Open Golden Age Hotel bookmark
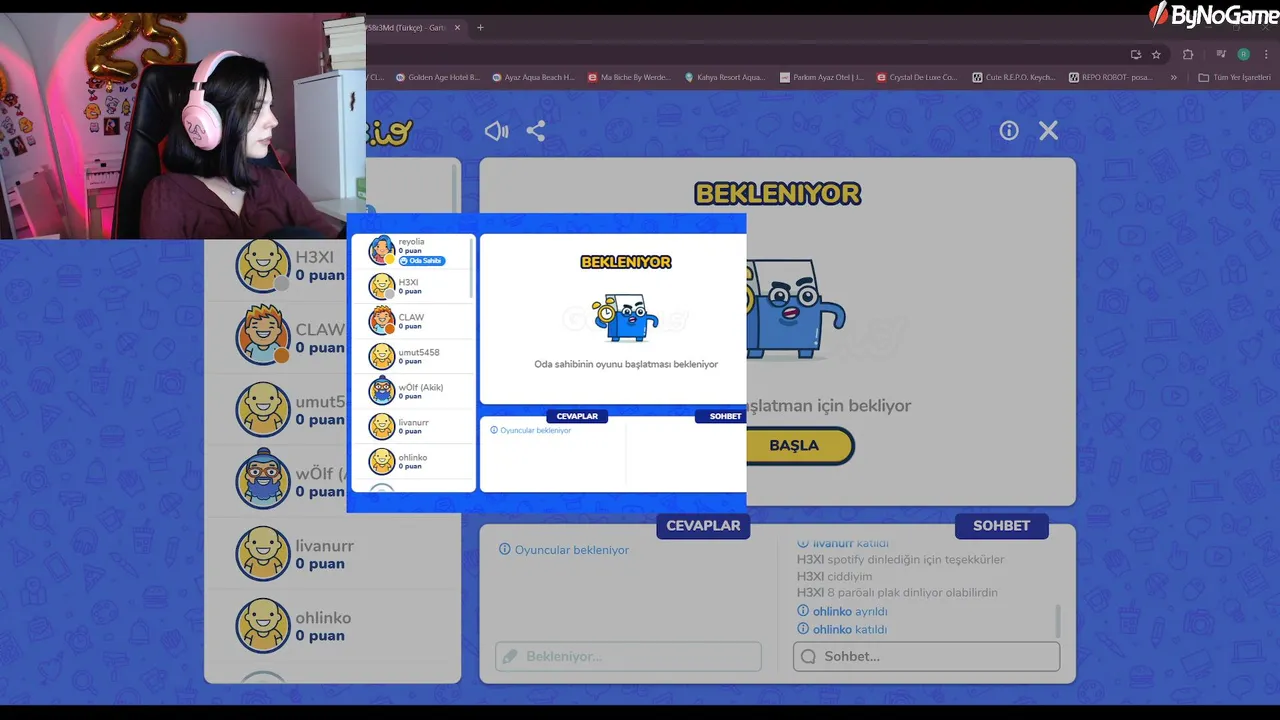Image resolution: width=1280 pixels, height=720 pixels. [438, 77]
